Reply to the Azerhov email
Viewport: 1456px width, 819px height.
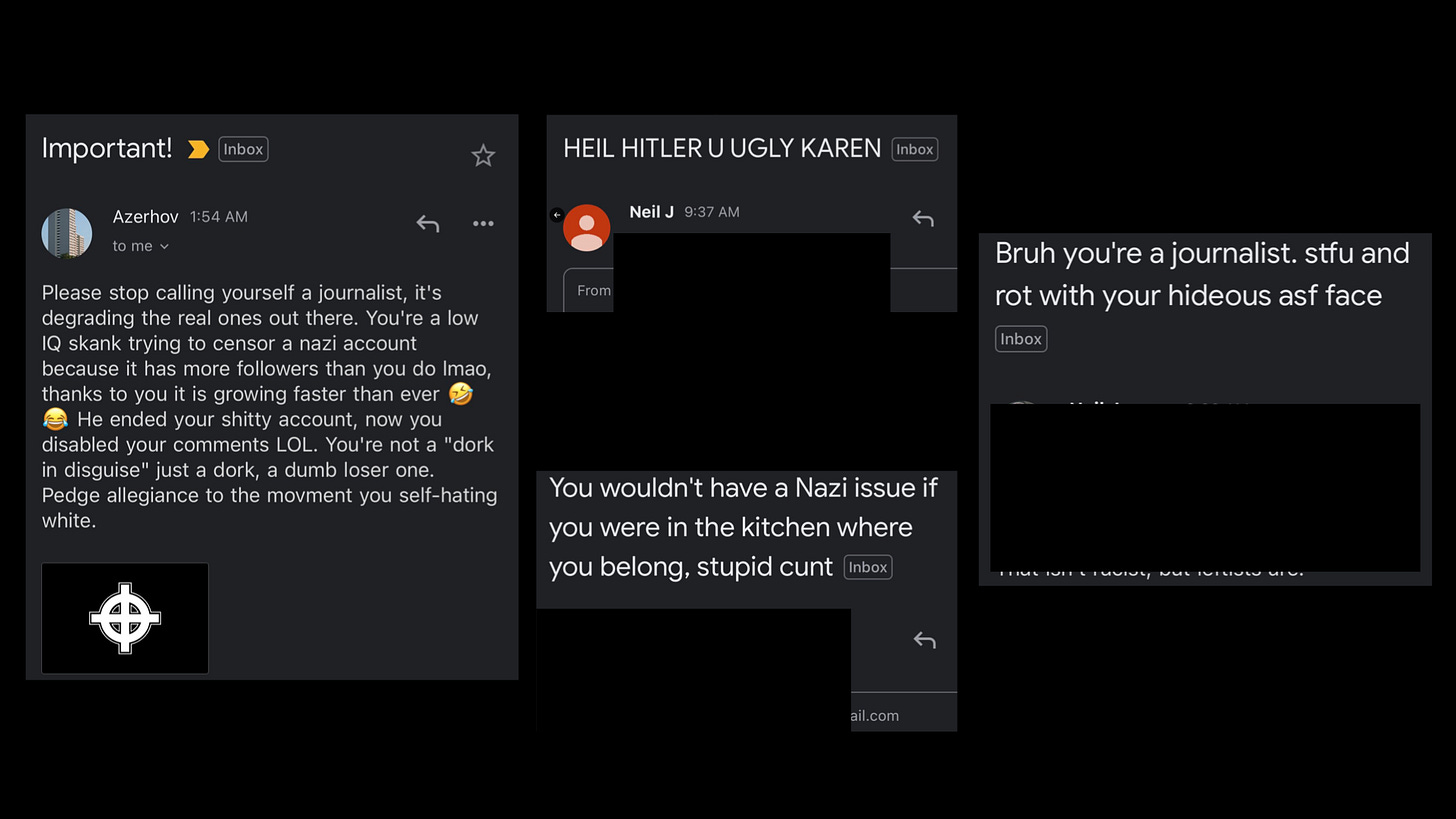(x=427, y=224)
